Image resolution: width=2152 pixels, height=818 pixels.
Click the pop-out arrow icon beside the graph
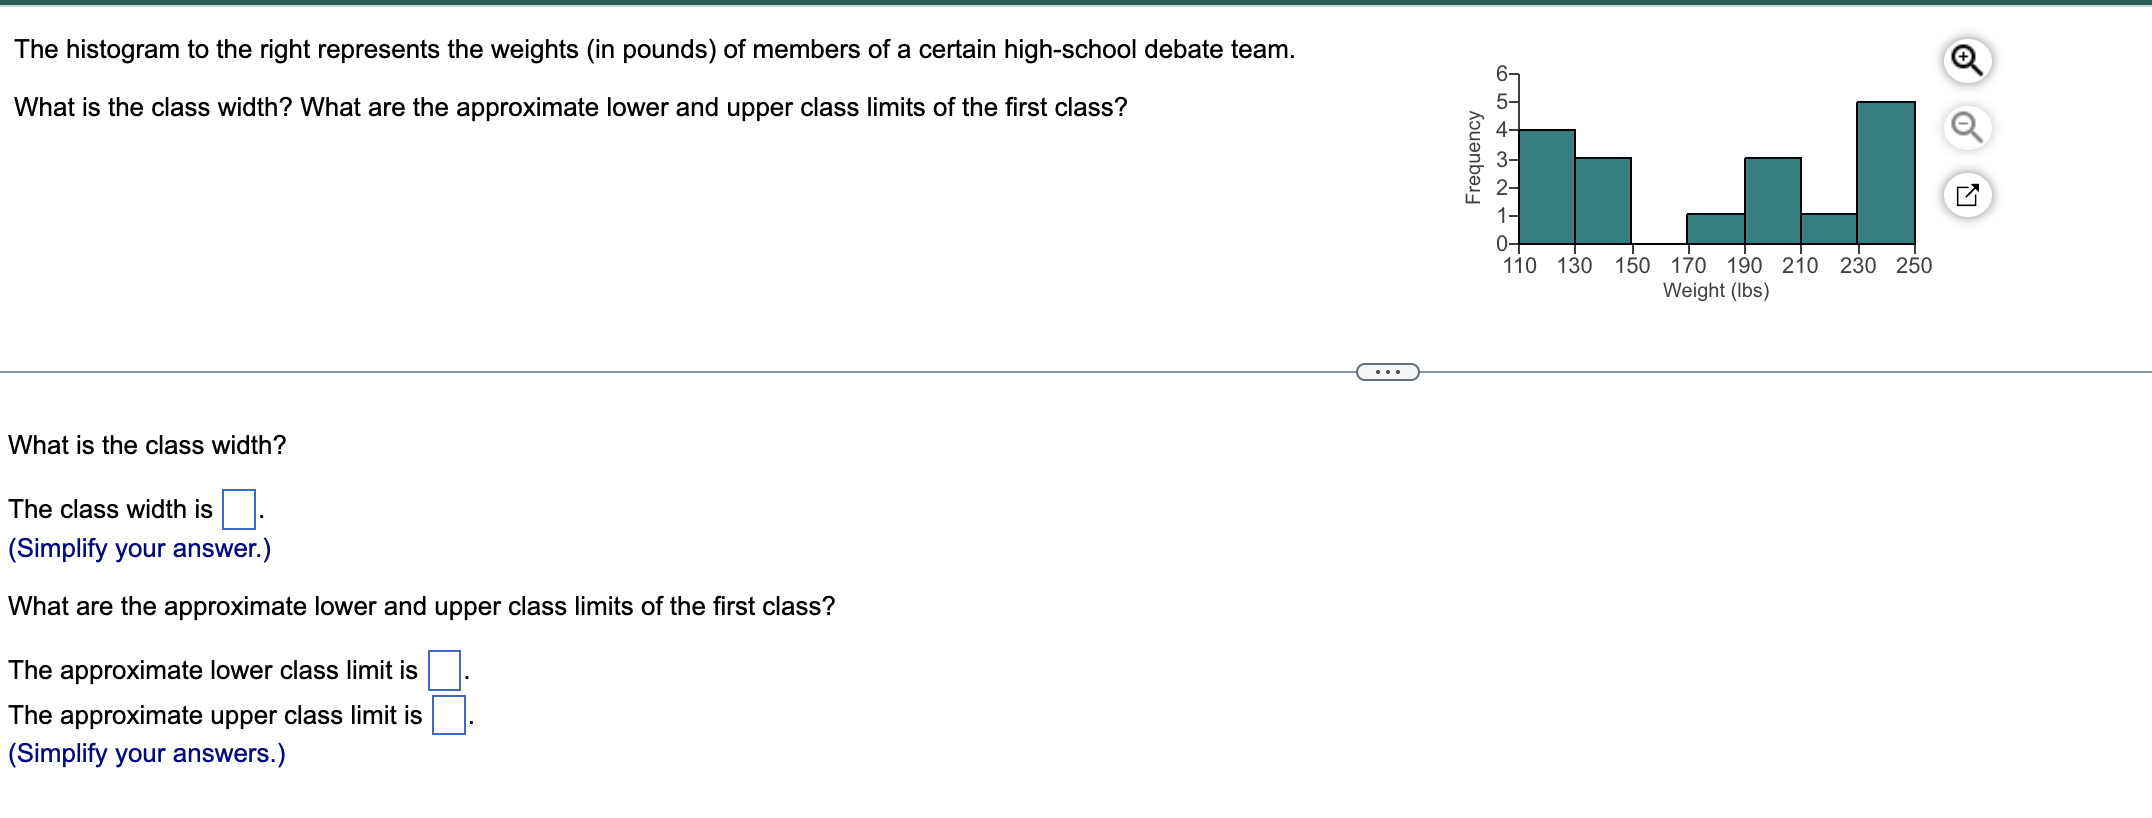[1967, 196]
